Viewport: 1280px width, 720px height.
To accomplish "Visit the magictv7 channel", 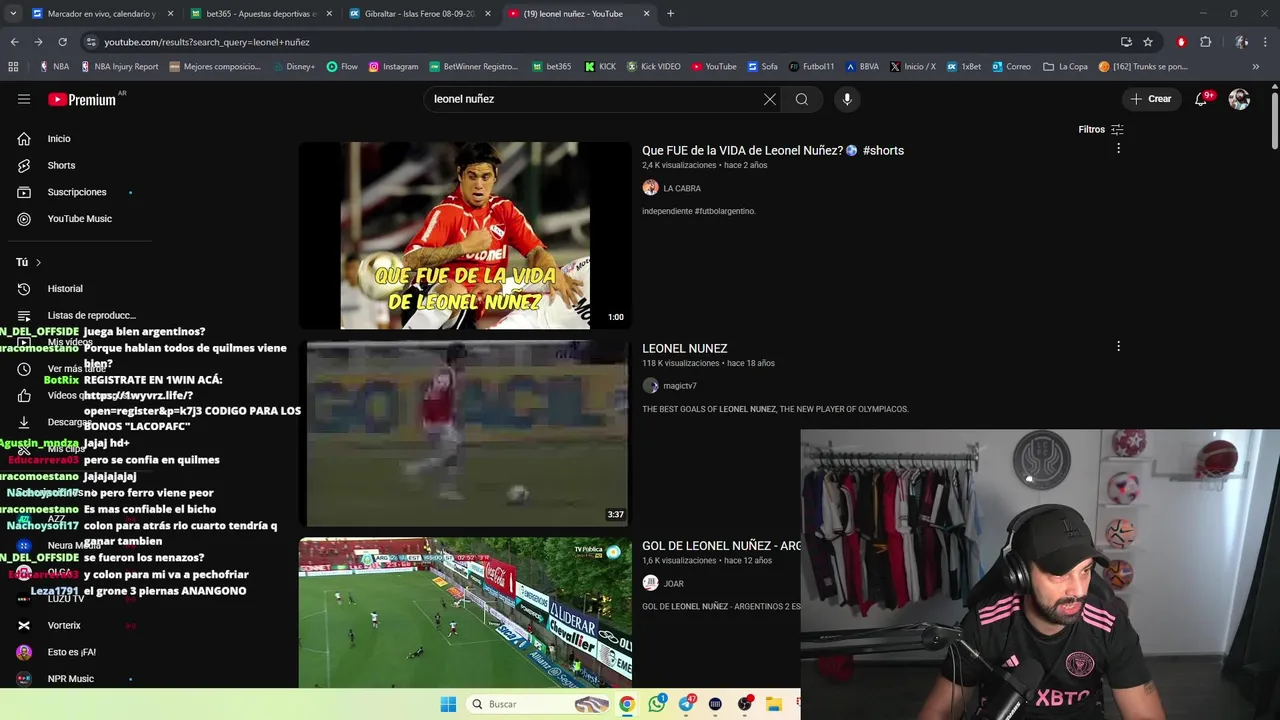I will click(x=680, y=386).
